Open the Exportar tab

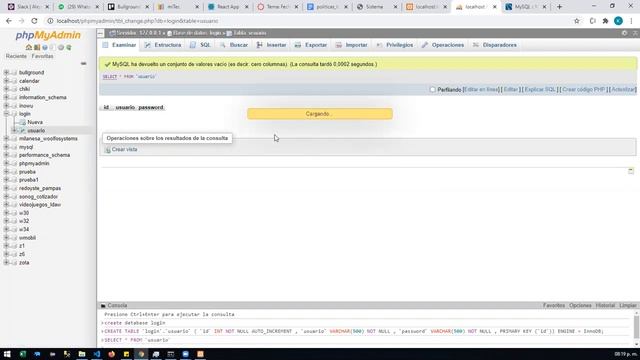point(311,45)
